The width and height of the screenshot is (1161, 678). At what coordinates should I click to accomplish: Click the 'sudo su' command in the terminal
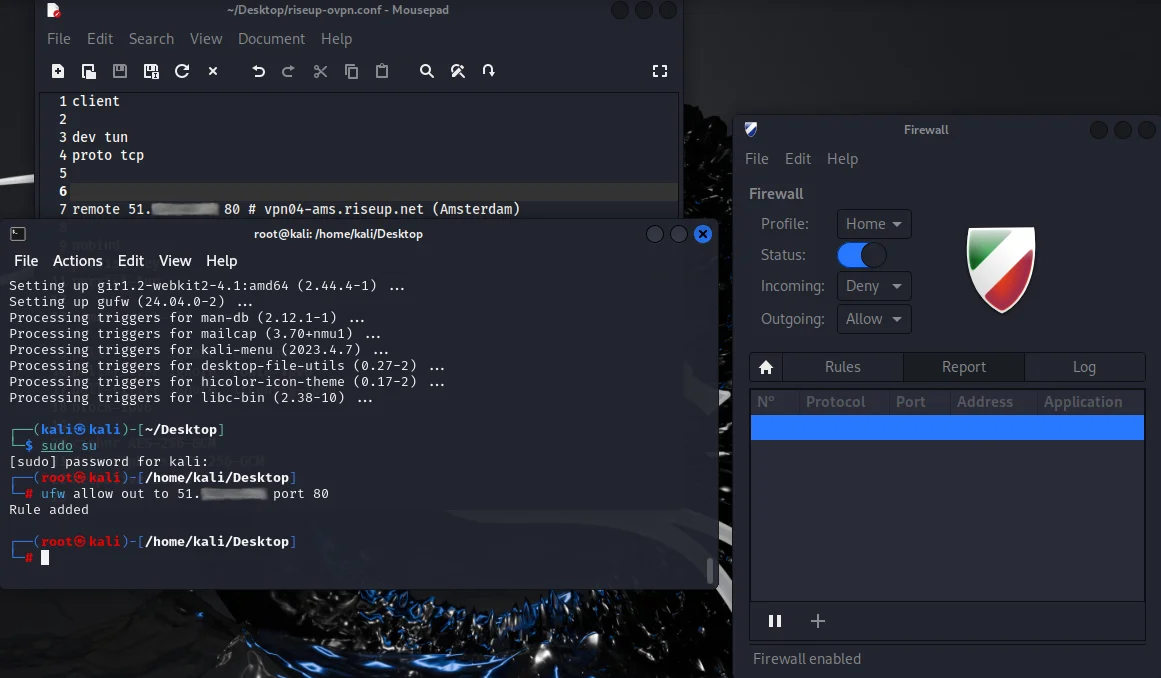point(69,446)
